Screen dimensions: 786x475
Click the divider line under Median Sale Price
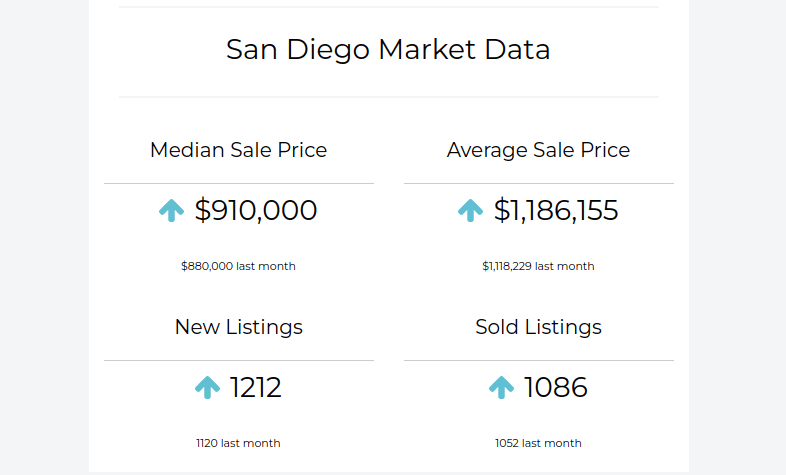tap(238, 183)
